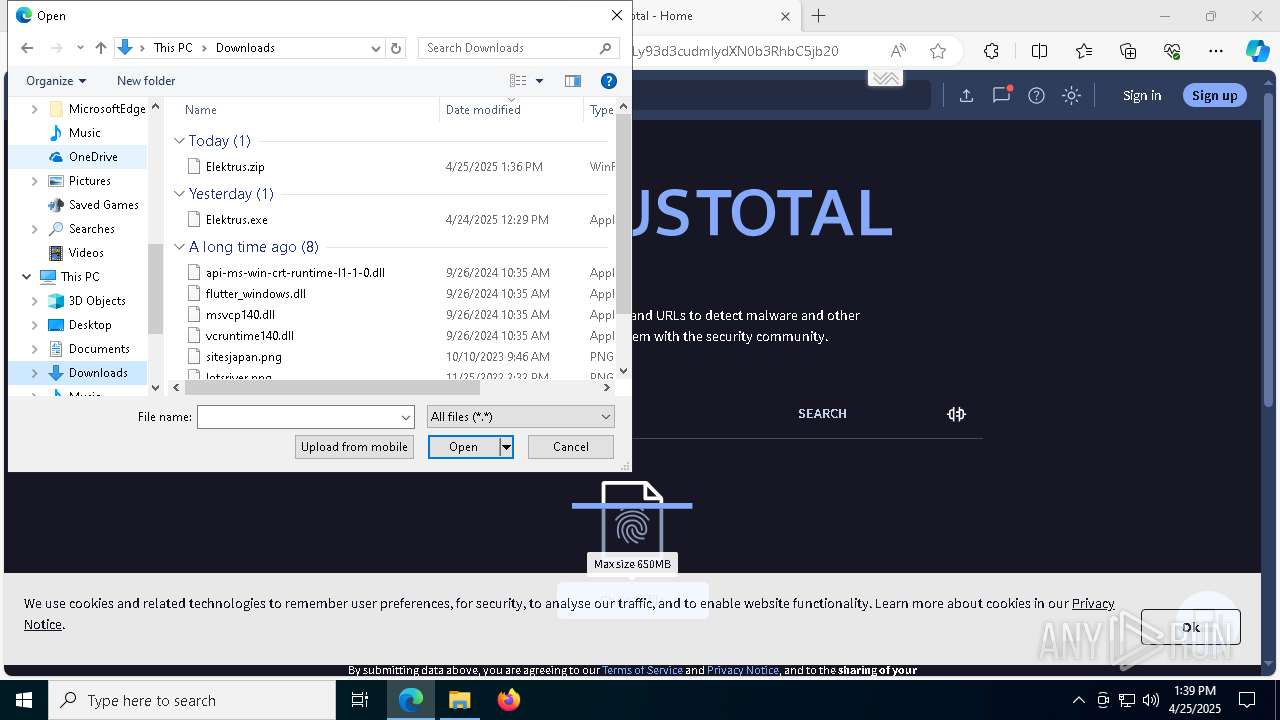Close the VirusTotal browser tab

click(785, 16)
